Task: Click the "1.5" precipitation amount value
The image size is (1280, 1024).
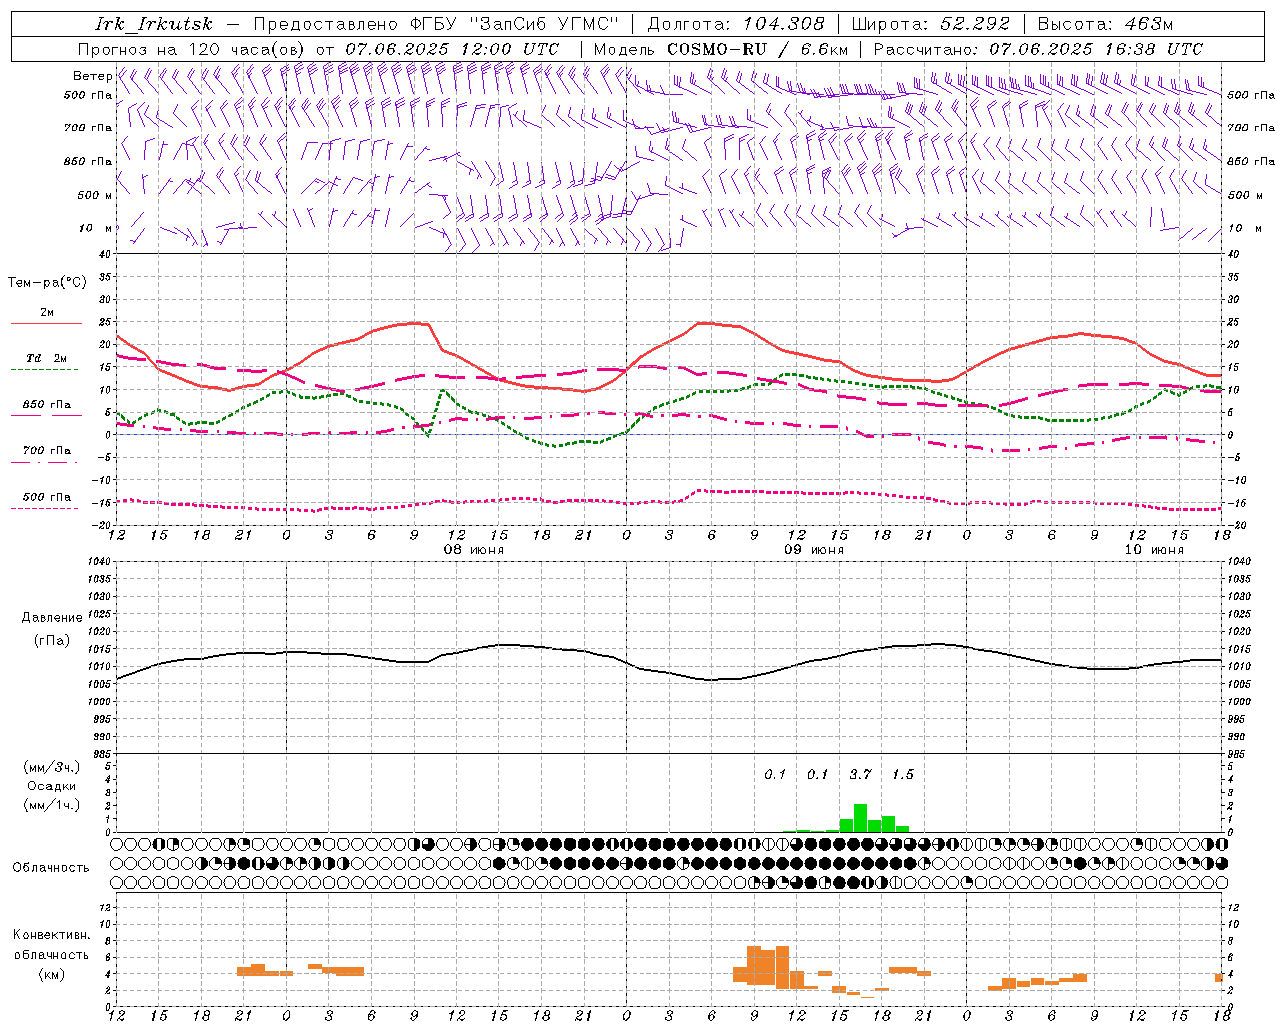Action: point(902,774)
